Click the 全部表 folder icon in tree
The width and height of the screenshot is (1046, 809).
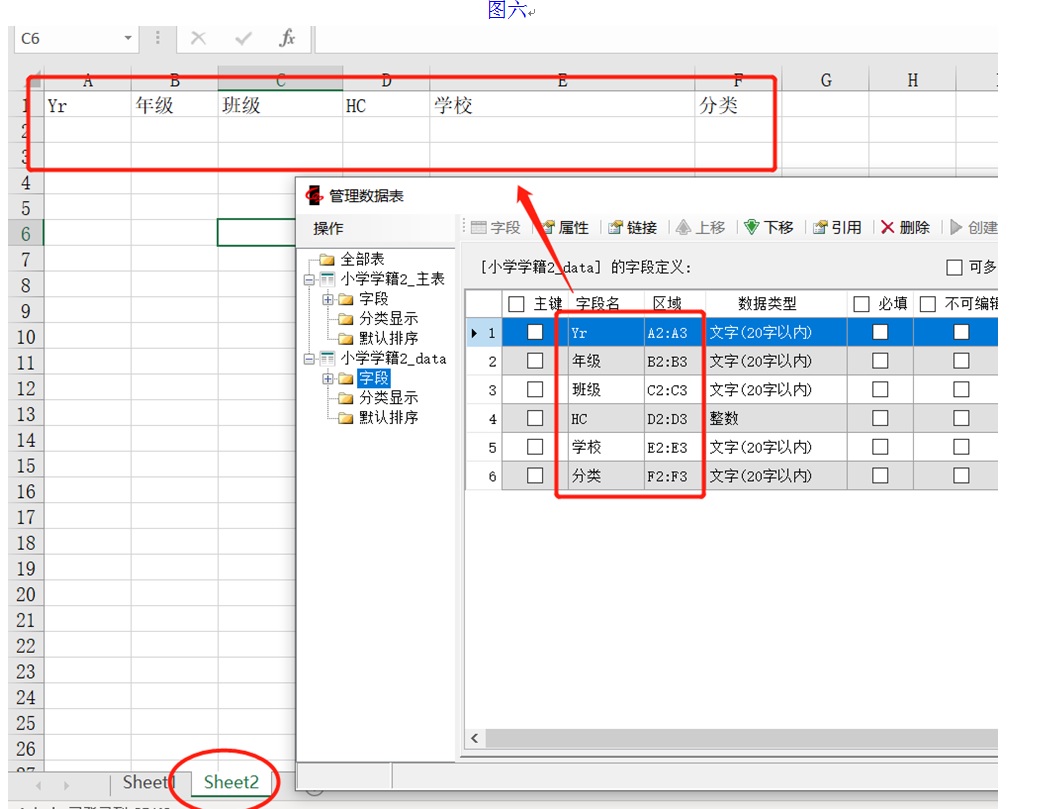tap(327, 259)
